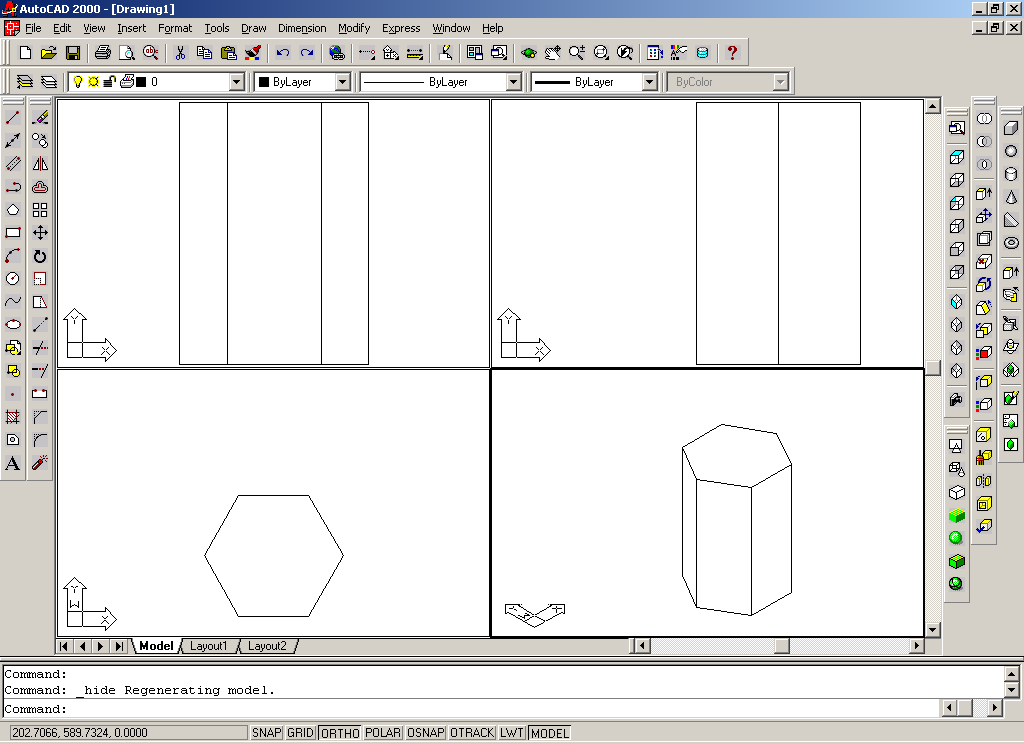Choose the Spline draw tool
The width and height of the screenshot is (1024, 744).
[x=12, y=302]
